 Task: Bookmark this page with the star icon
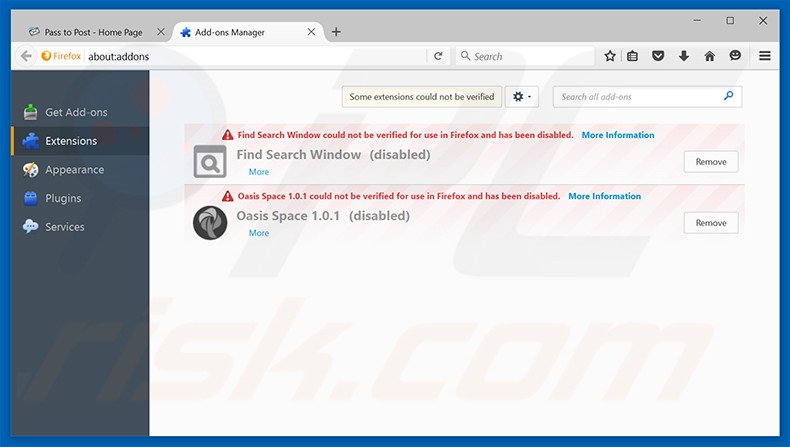pos(610,56)
